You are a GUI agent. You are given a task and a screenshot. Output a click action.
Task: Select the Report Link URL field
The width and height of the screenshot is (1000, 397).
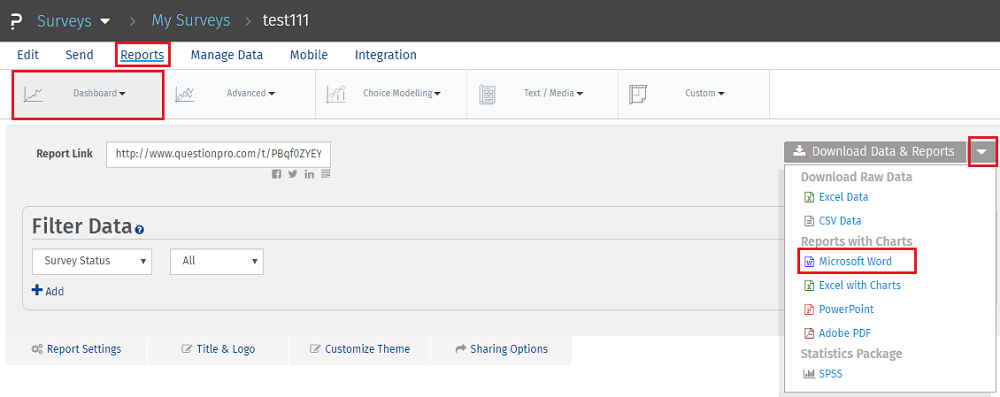219,154
